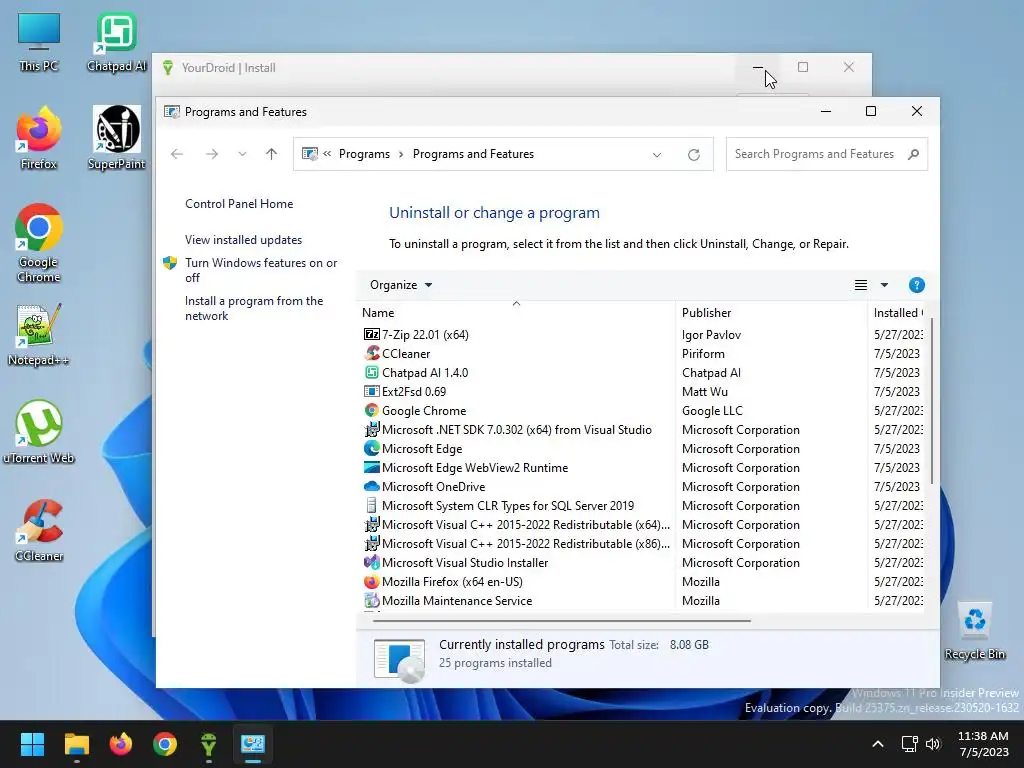
Task: Select the CCleaner desktop shortcut
Action: pyautogui.click(x=39, y=530)
